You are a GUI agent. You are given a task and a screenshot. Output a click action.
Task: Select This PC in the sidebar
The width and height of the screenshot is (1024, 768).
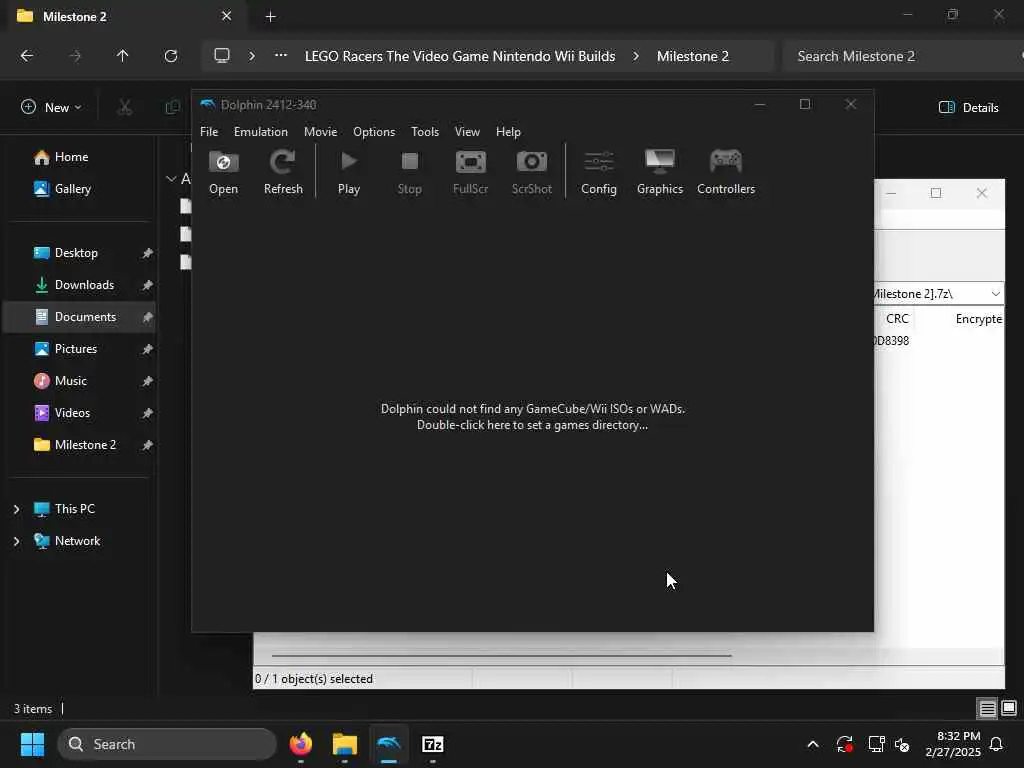74,509
